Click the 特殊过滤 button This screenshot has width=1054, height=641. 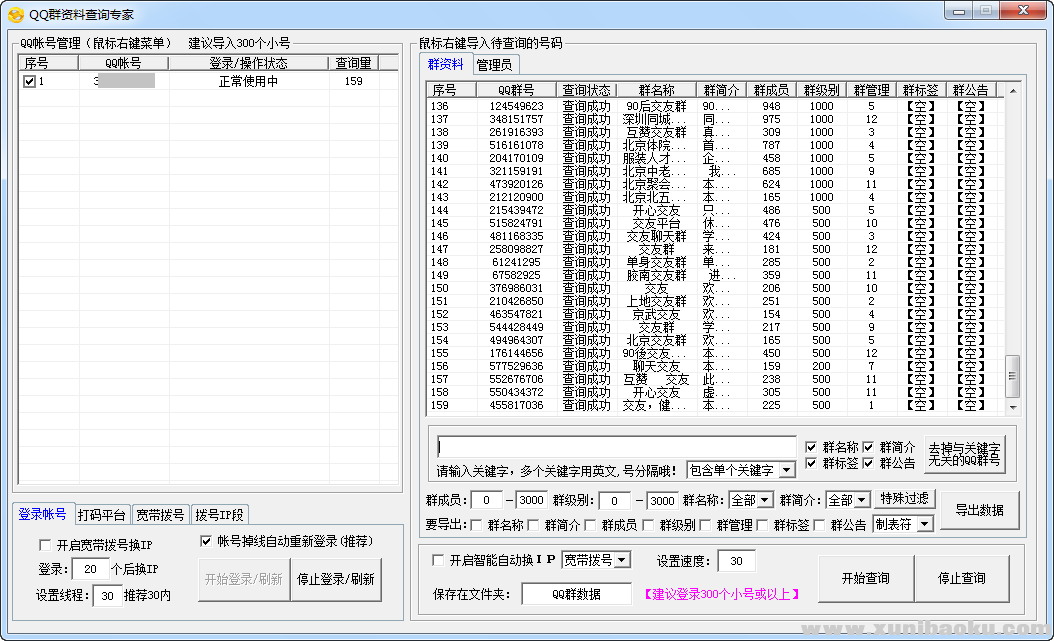point(905,499)
